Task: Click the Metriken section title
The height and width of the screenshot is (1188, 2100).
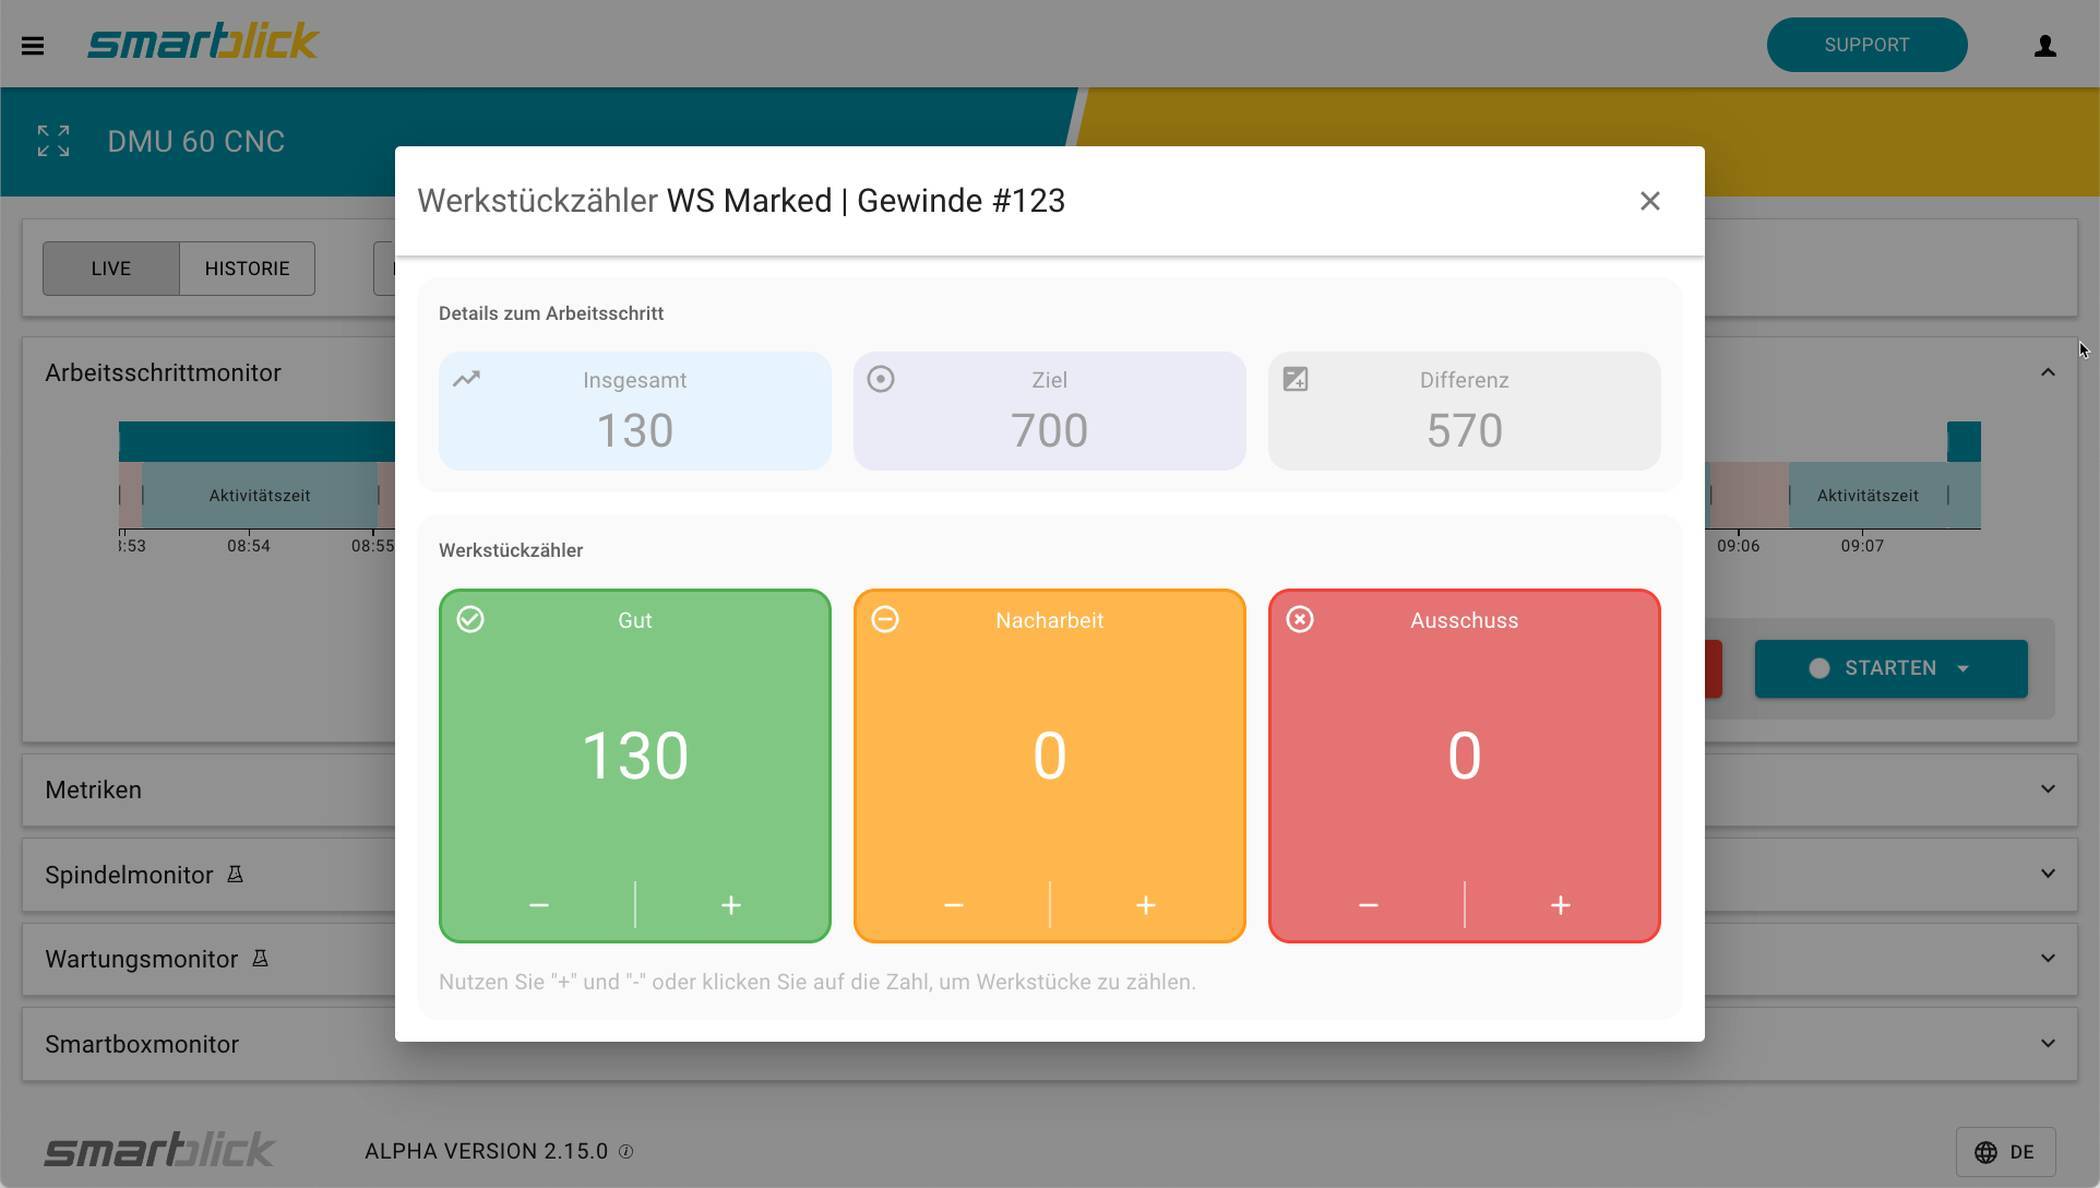Action: [93, 790]
